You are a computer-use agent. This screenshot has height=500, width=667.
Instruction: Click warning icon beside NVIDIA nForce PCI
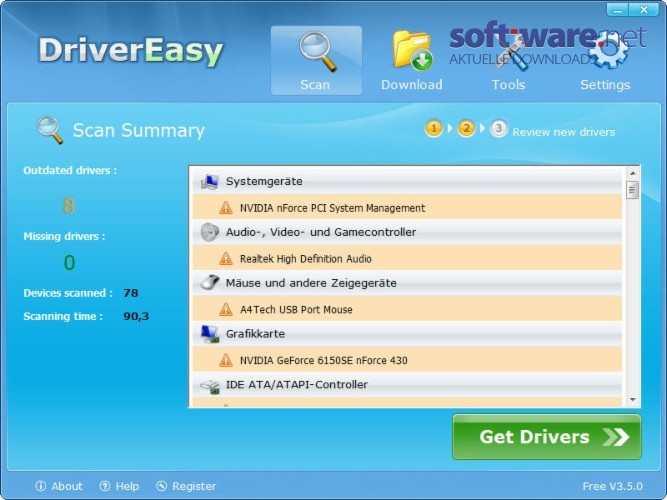(x=226, y=208)
